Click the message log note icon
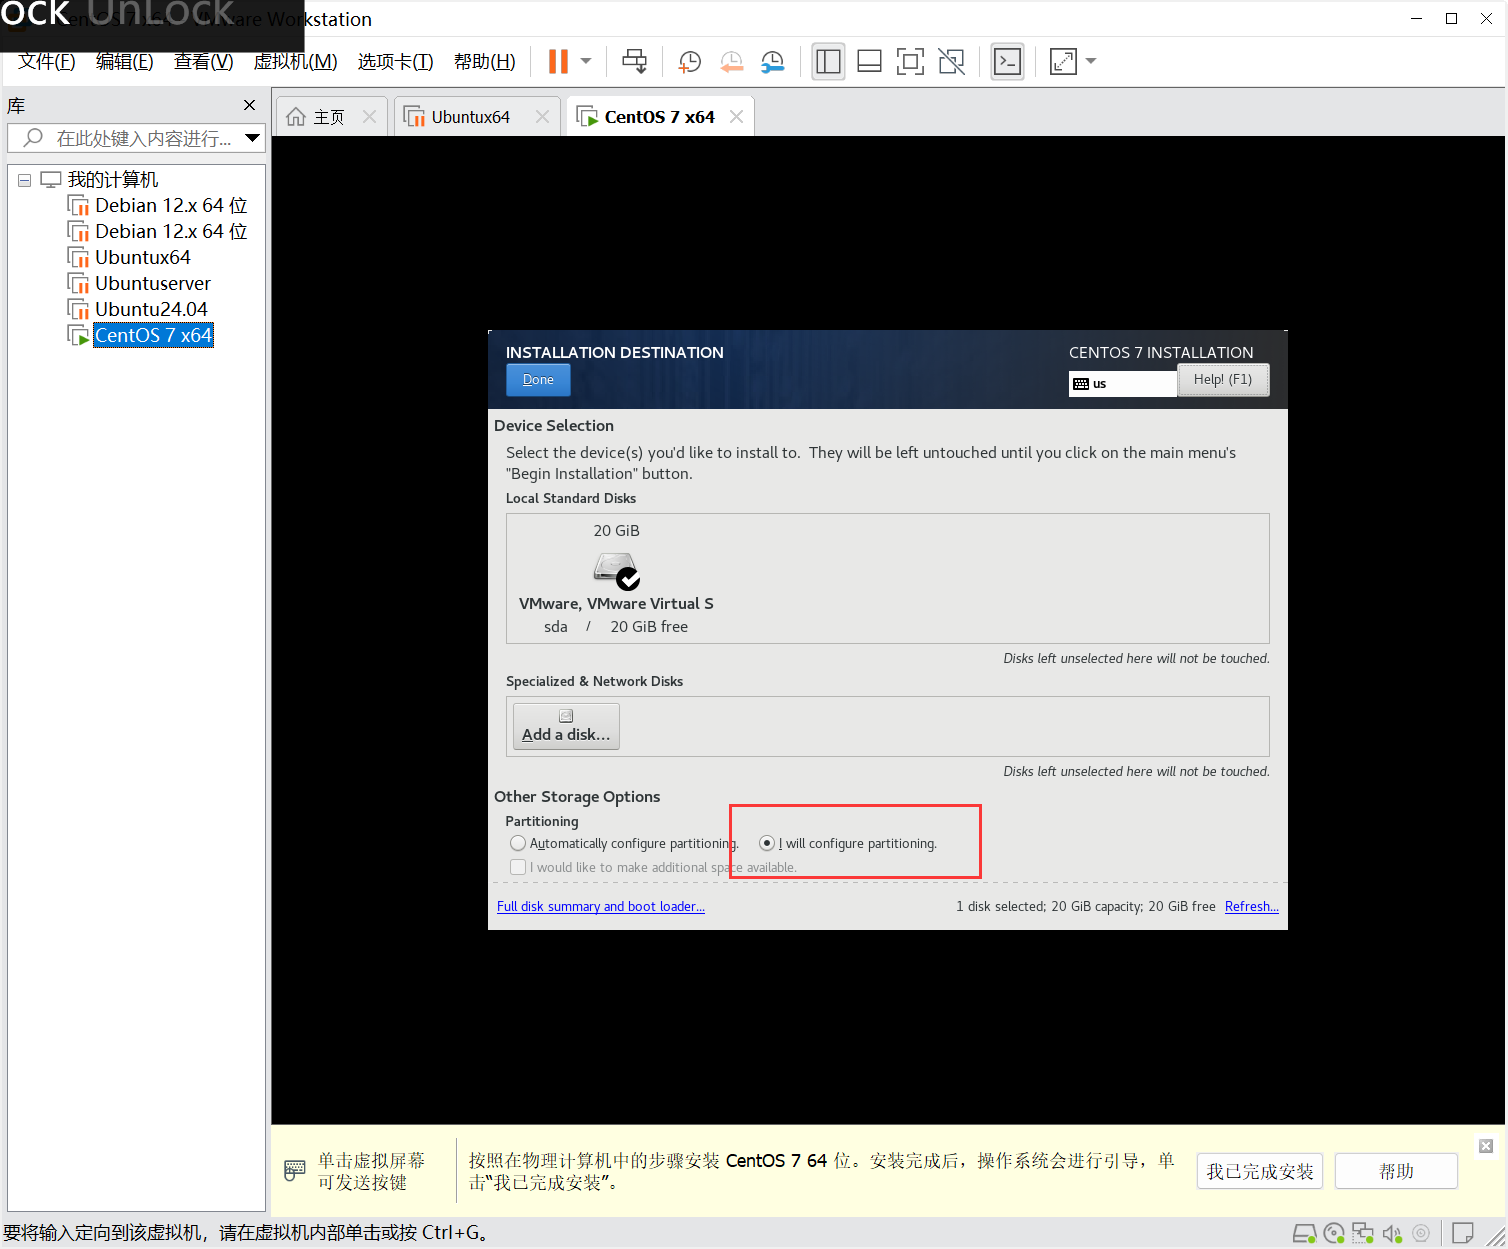The height and width of the screenshot is (1249, 1508). tap(1463, 1233)
